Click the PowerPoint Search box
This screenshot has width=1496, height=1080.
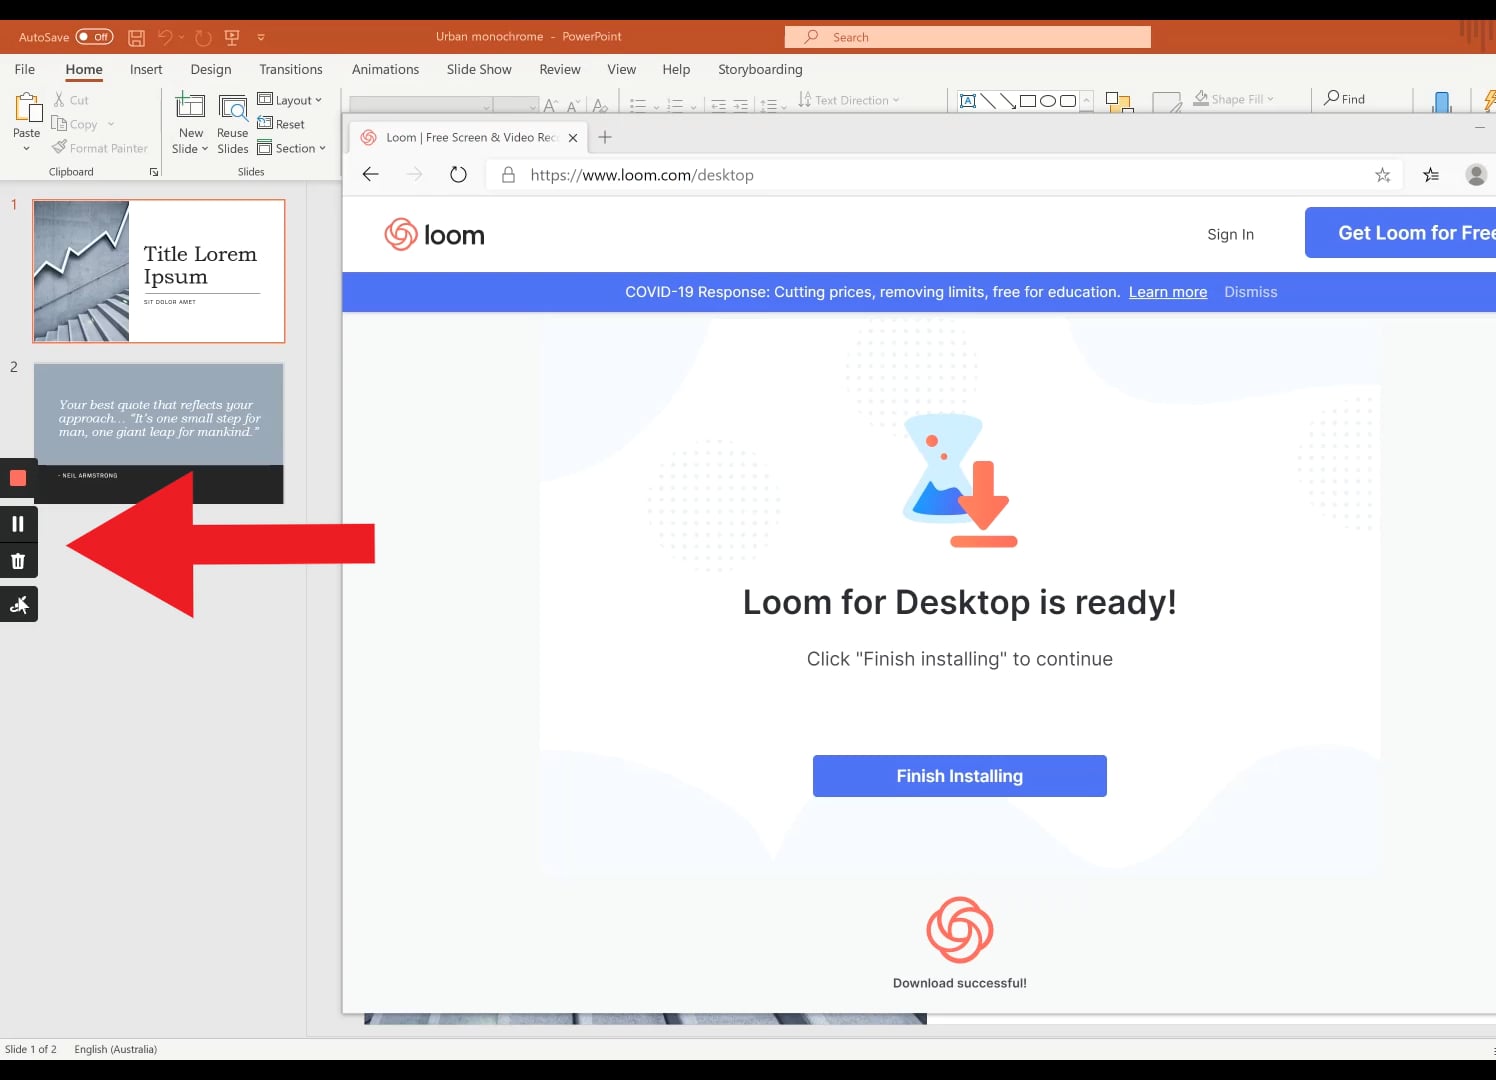[967, 37]
